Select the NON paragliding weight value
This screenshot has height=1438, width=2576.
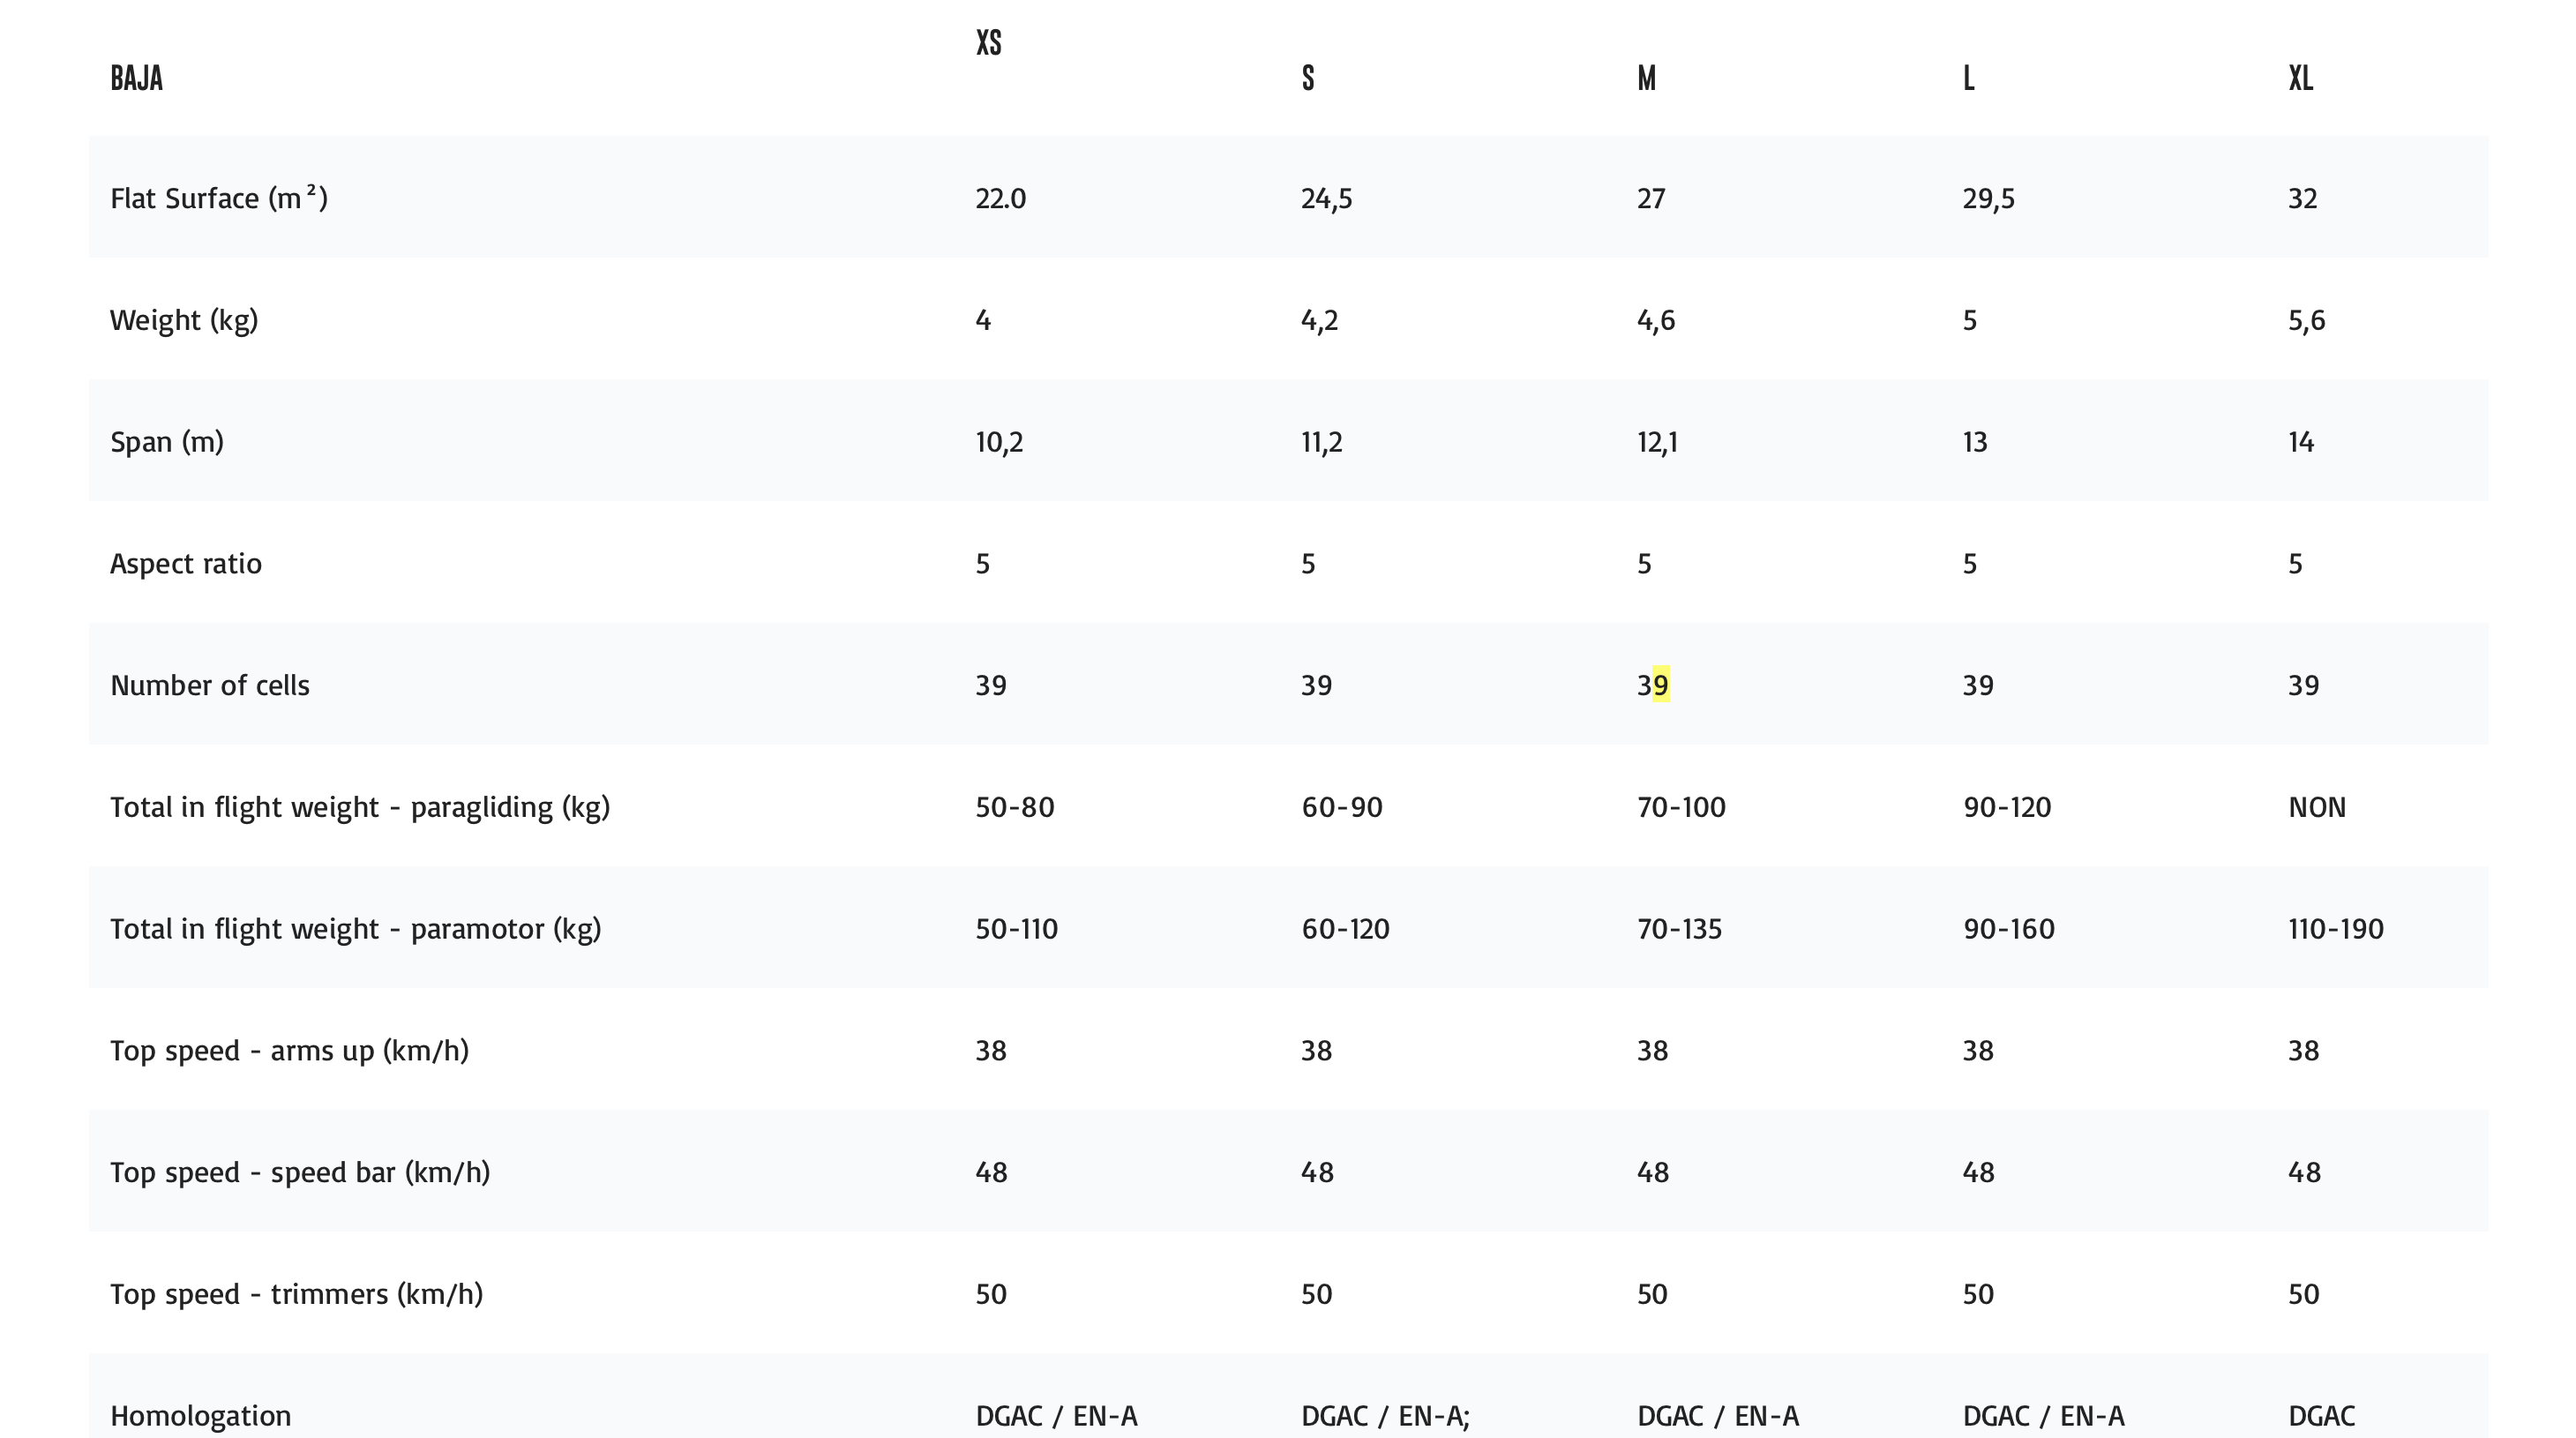click(x=2316, y=807)
